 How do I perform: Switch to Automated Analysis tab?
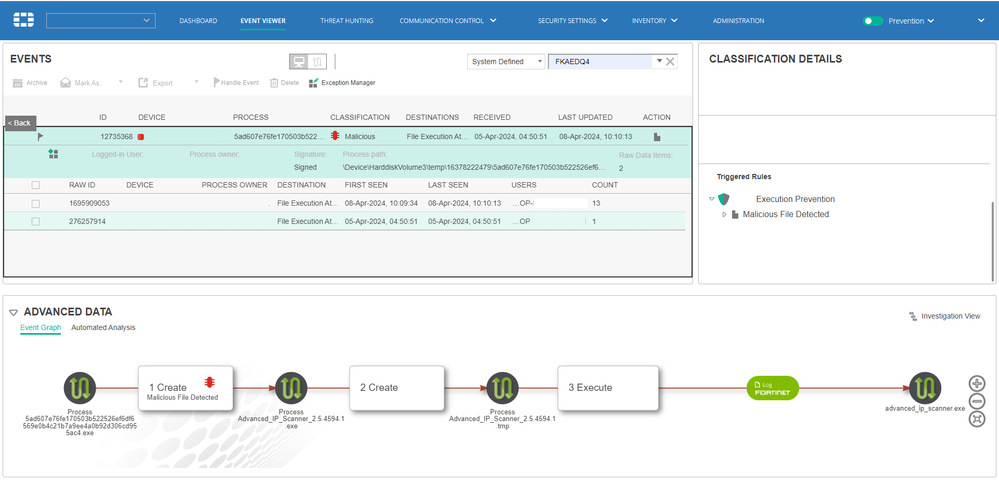click(103, 327)
